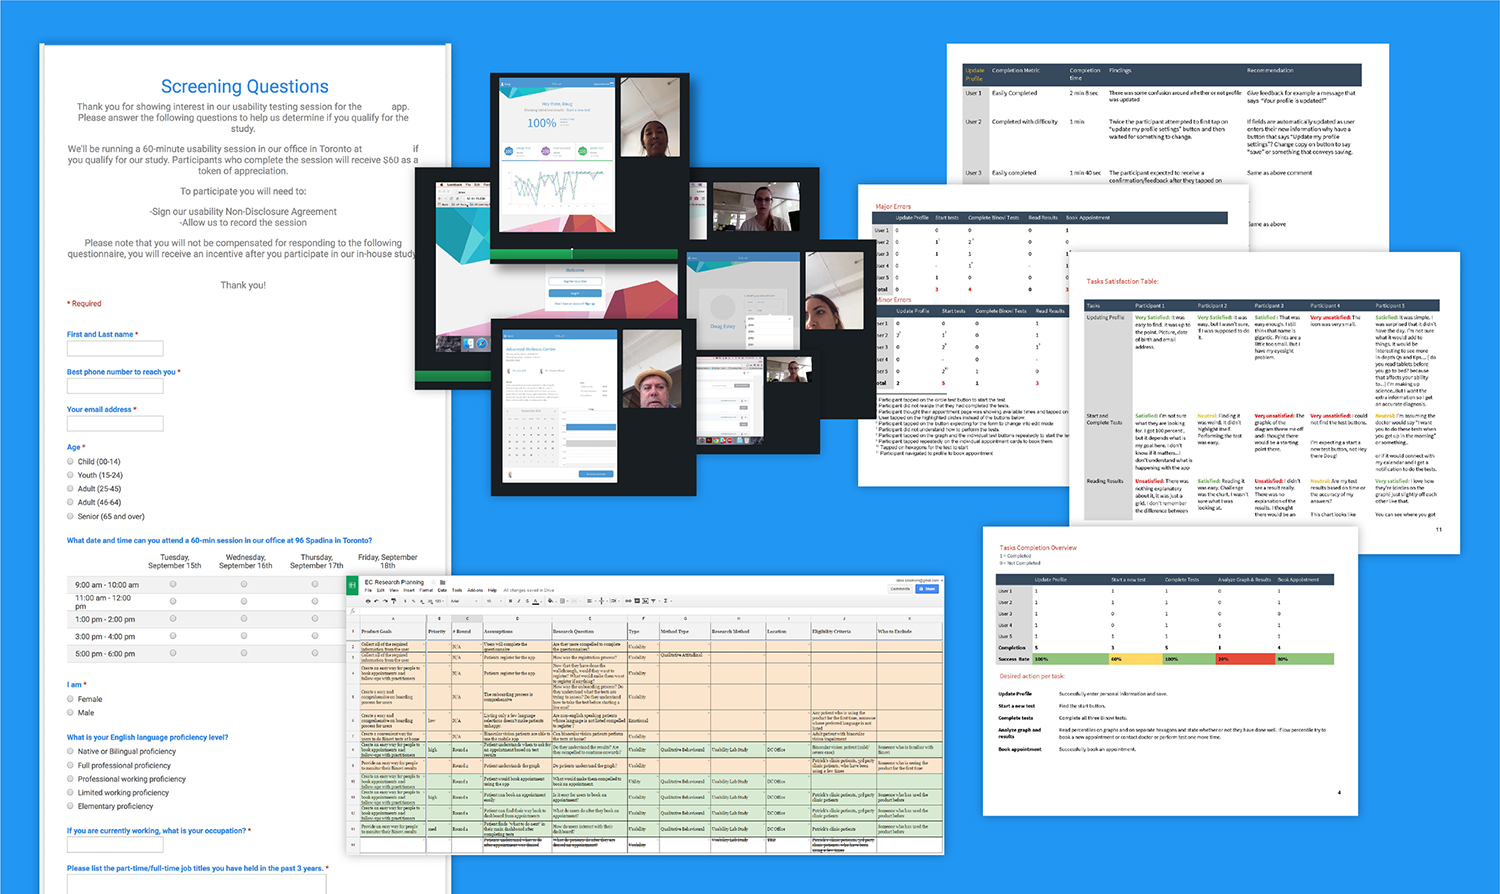Screen dimensions: 1500x894
Task: Click the insert link icon in the spreadsheet
Action: (628, 601)
